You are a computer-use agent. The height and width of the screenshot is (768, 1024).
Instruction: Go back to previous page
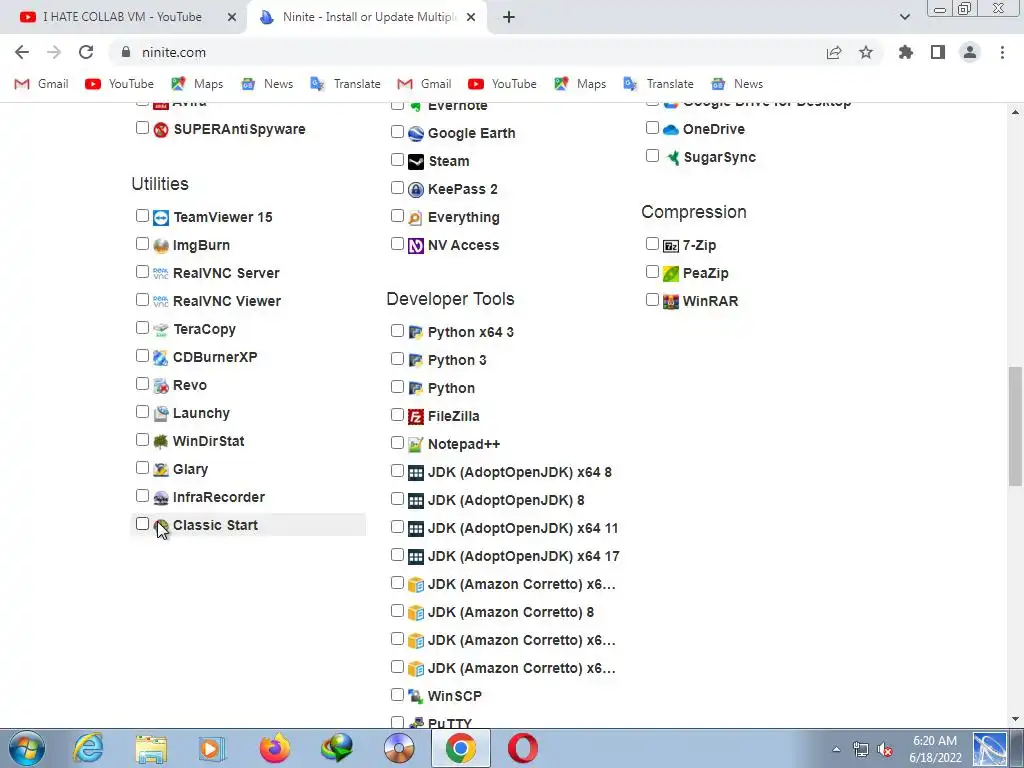(x=22, y=52)
